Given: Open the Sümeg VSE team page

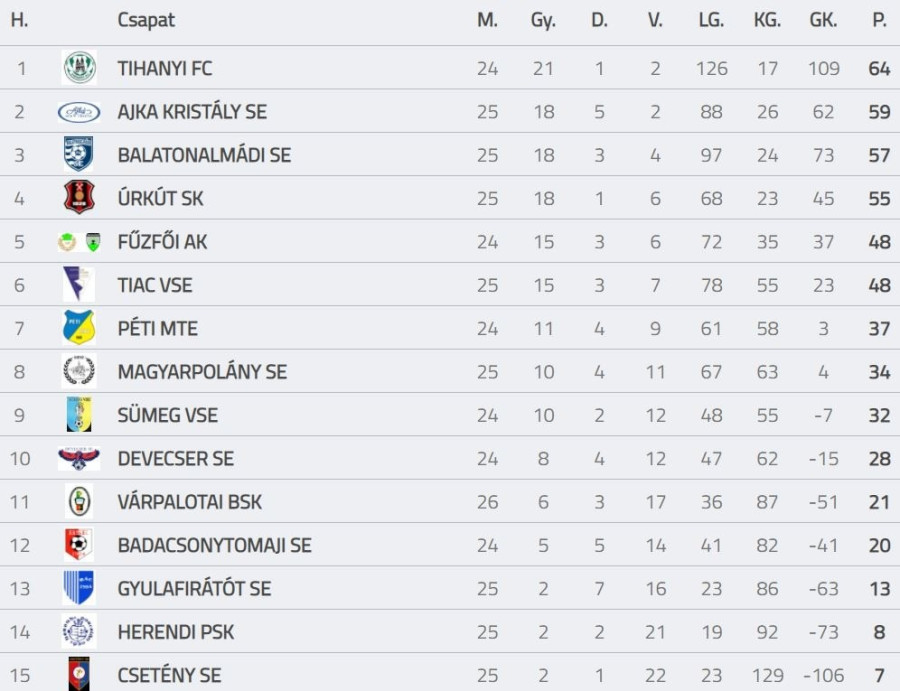Looking at the screenshot, I should (167, 415).
